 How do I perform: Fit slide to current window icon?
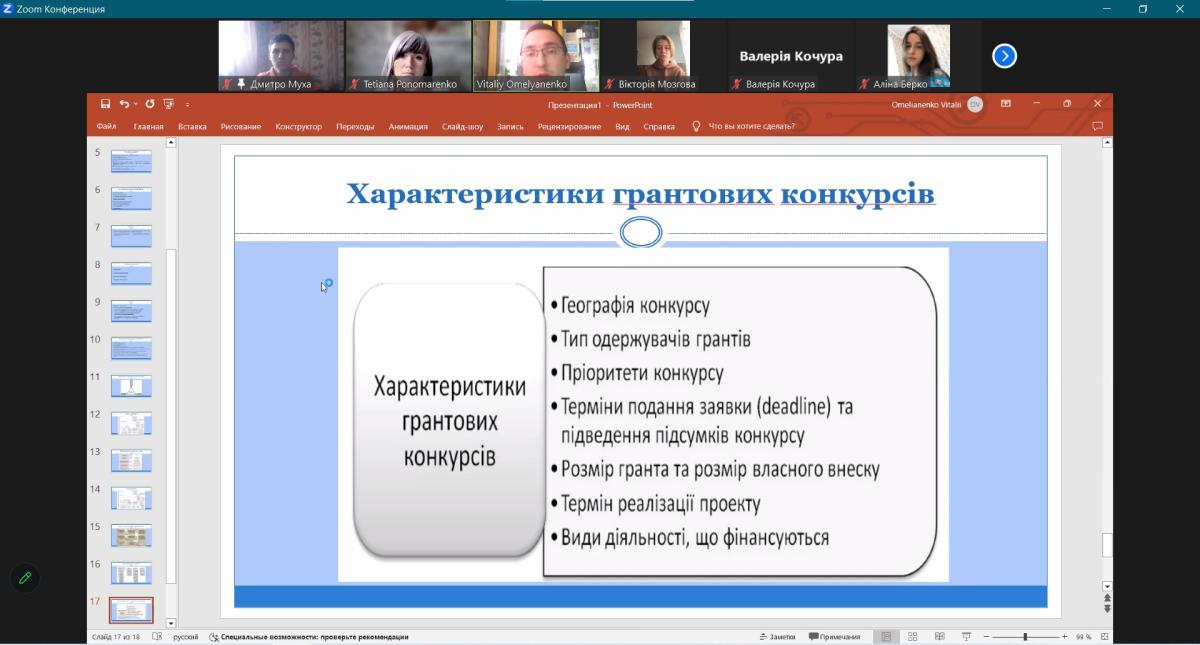coord(1104,637)
